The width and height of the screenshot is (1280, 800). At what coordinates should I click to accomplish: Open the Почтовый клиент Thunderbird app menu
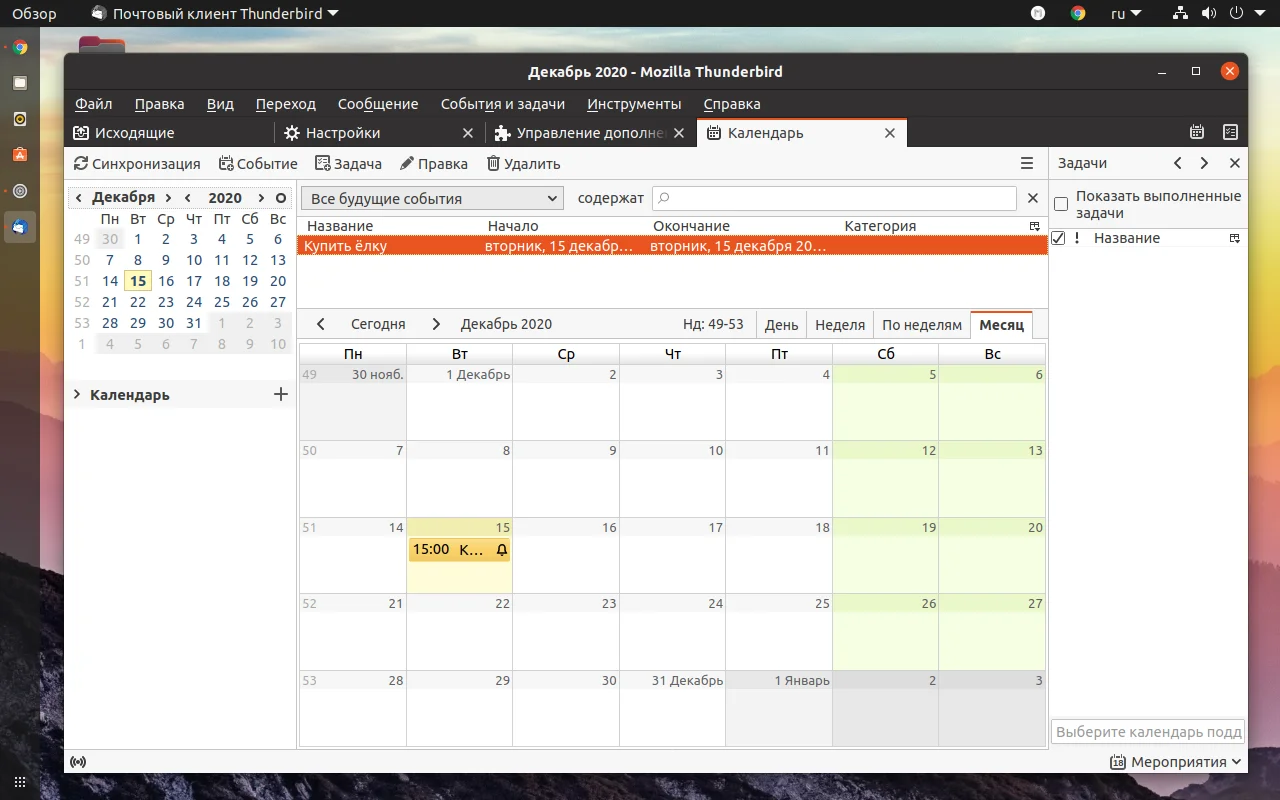(215, 14)
